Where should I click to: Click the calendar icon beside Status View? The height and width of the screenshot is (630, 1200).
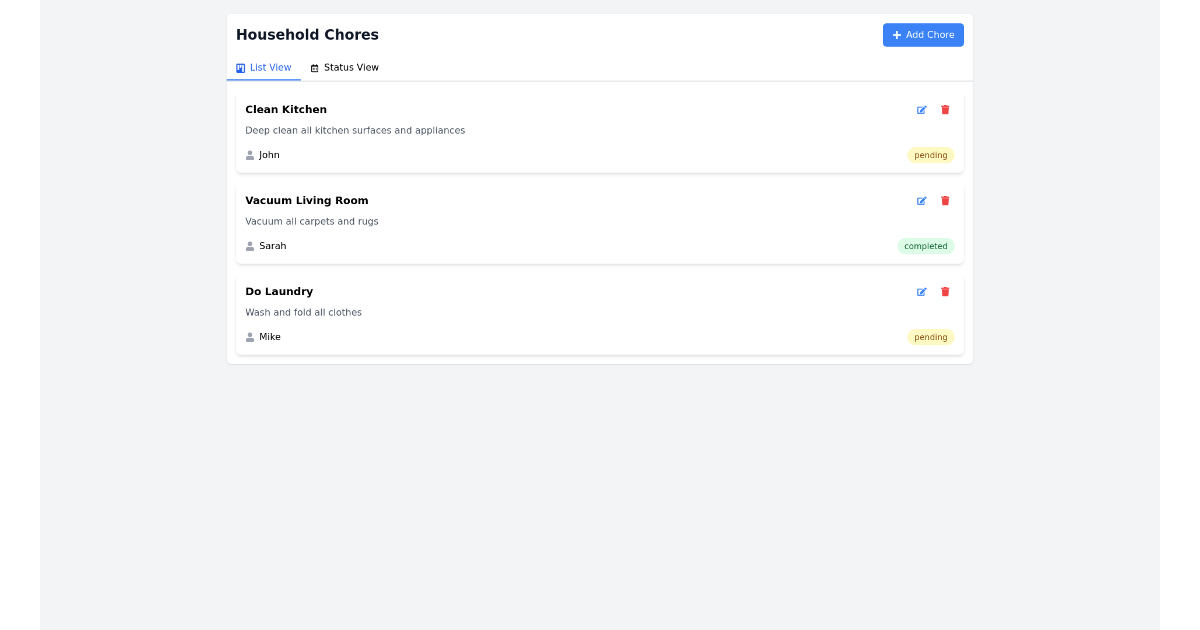pos(313,67)
